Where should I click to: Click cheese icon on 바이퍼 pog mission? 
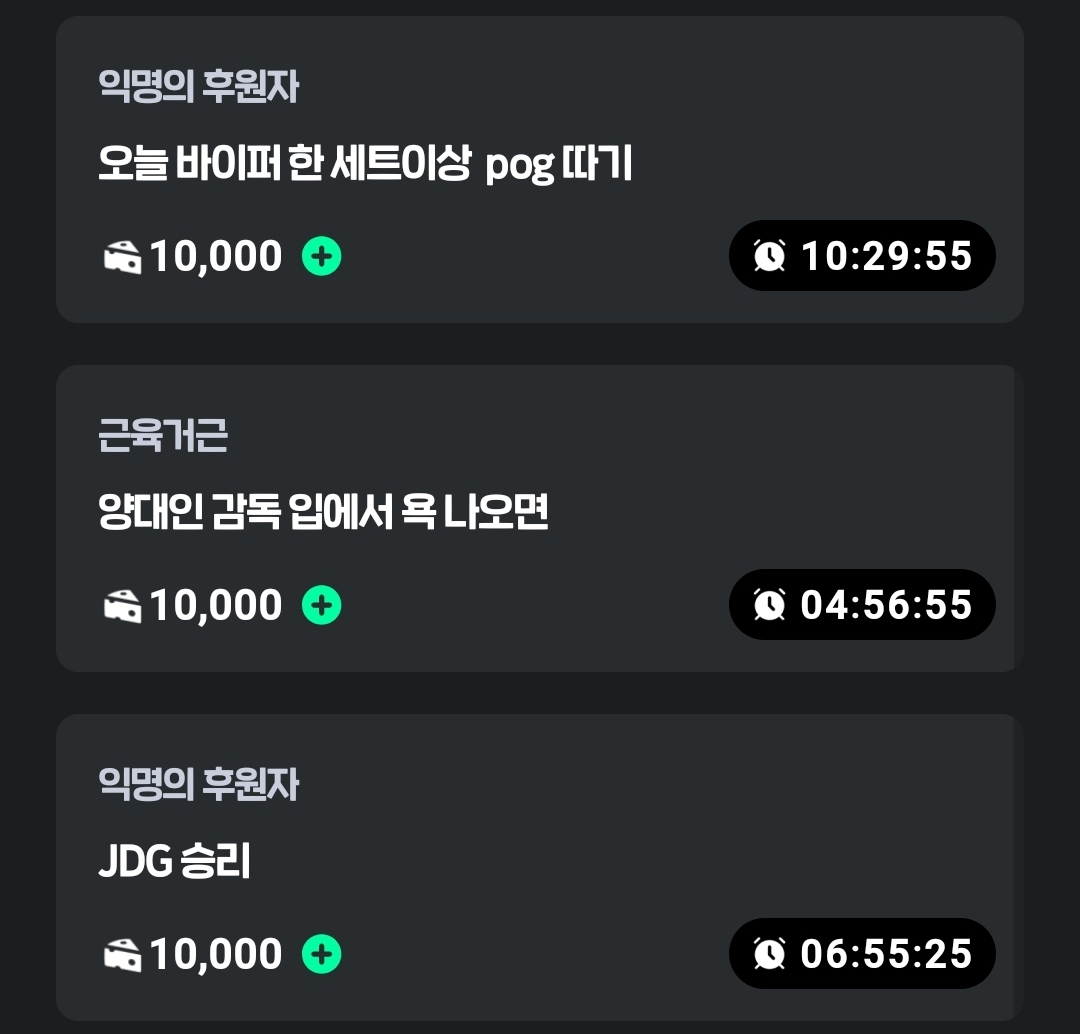(x=123, y=257)
